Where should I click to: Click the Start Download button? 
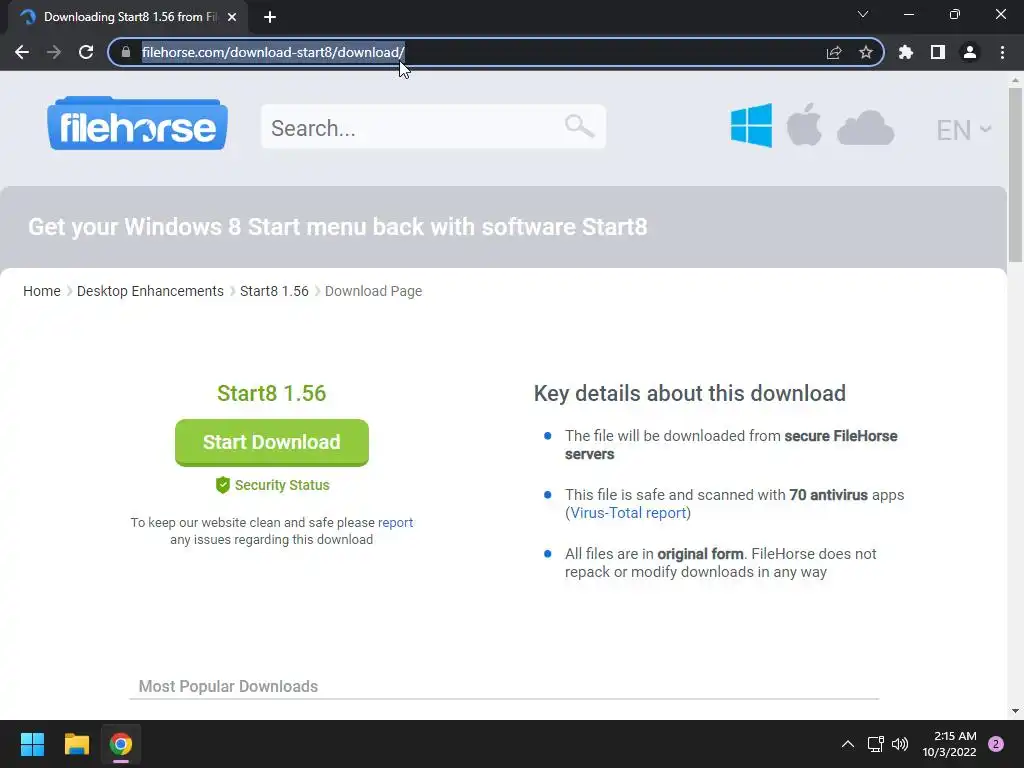point(272,442)
